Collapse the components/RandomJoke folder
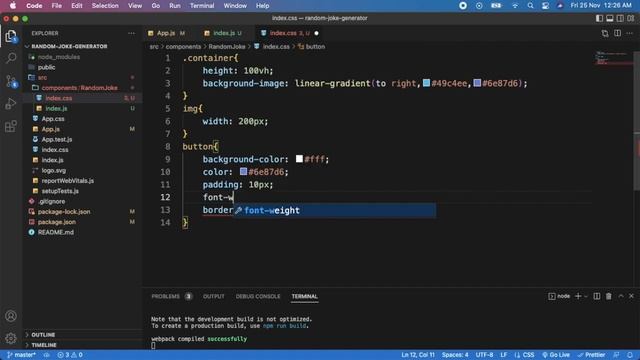 (x=79, y=88)
